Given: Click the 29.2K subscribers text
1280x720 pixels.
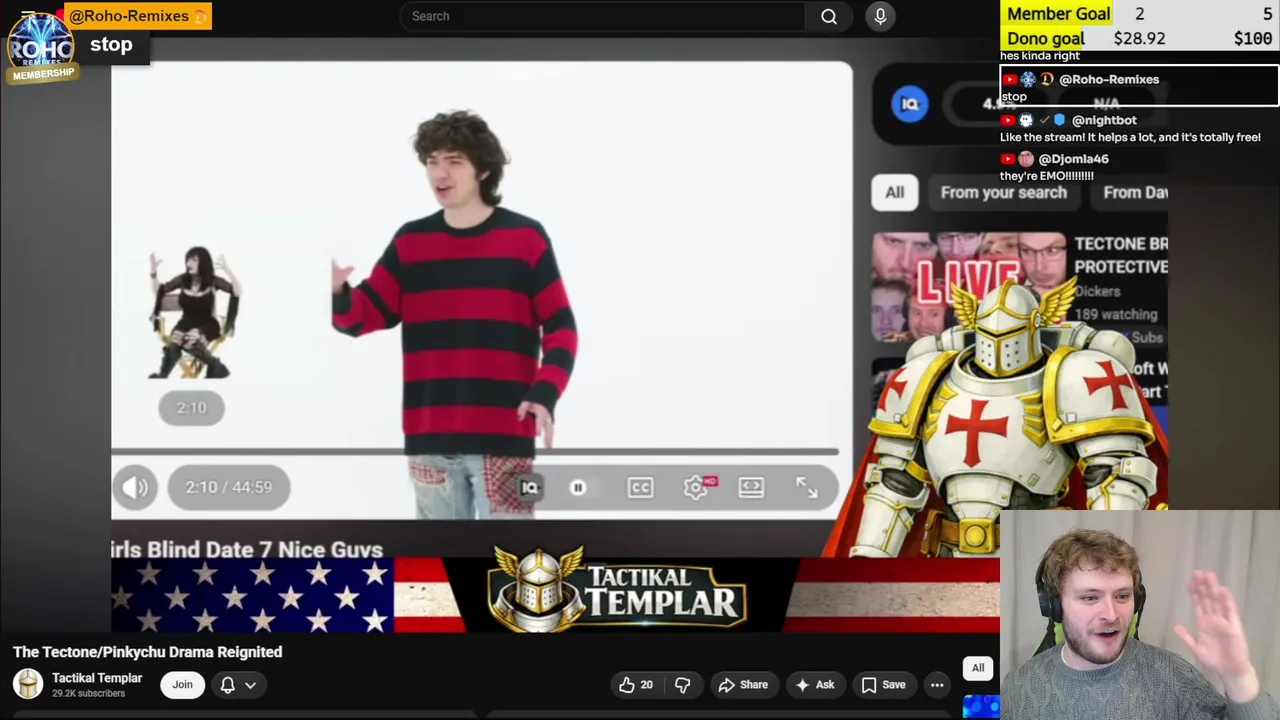Looking at the screenshot, I should 88,693.
